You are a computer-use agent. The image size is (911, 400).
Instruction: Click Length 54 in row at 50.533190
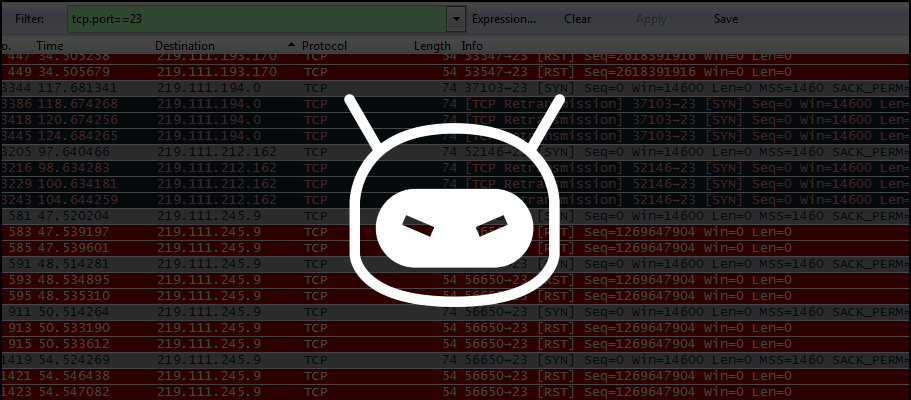(450, 328)
